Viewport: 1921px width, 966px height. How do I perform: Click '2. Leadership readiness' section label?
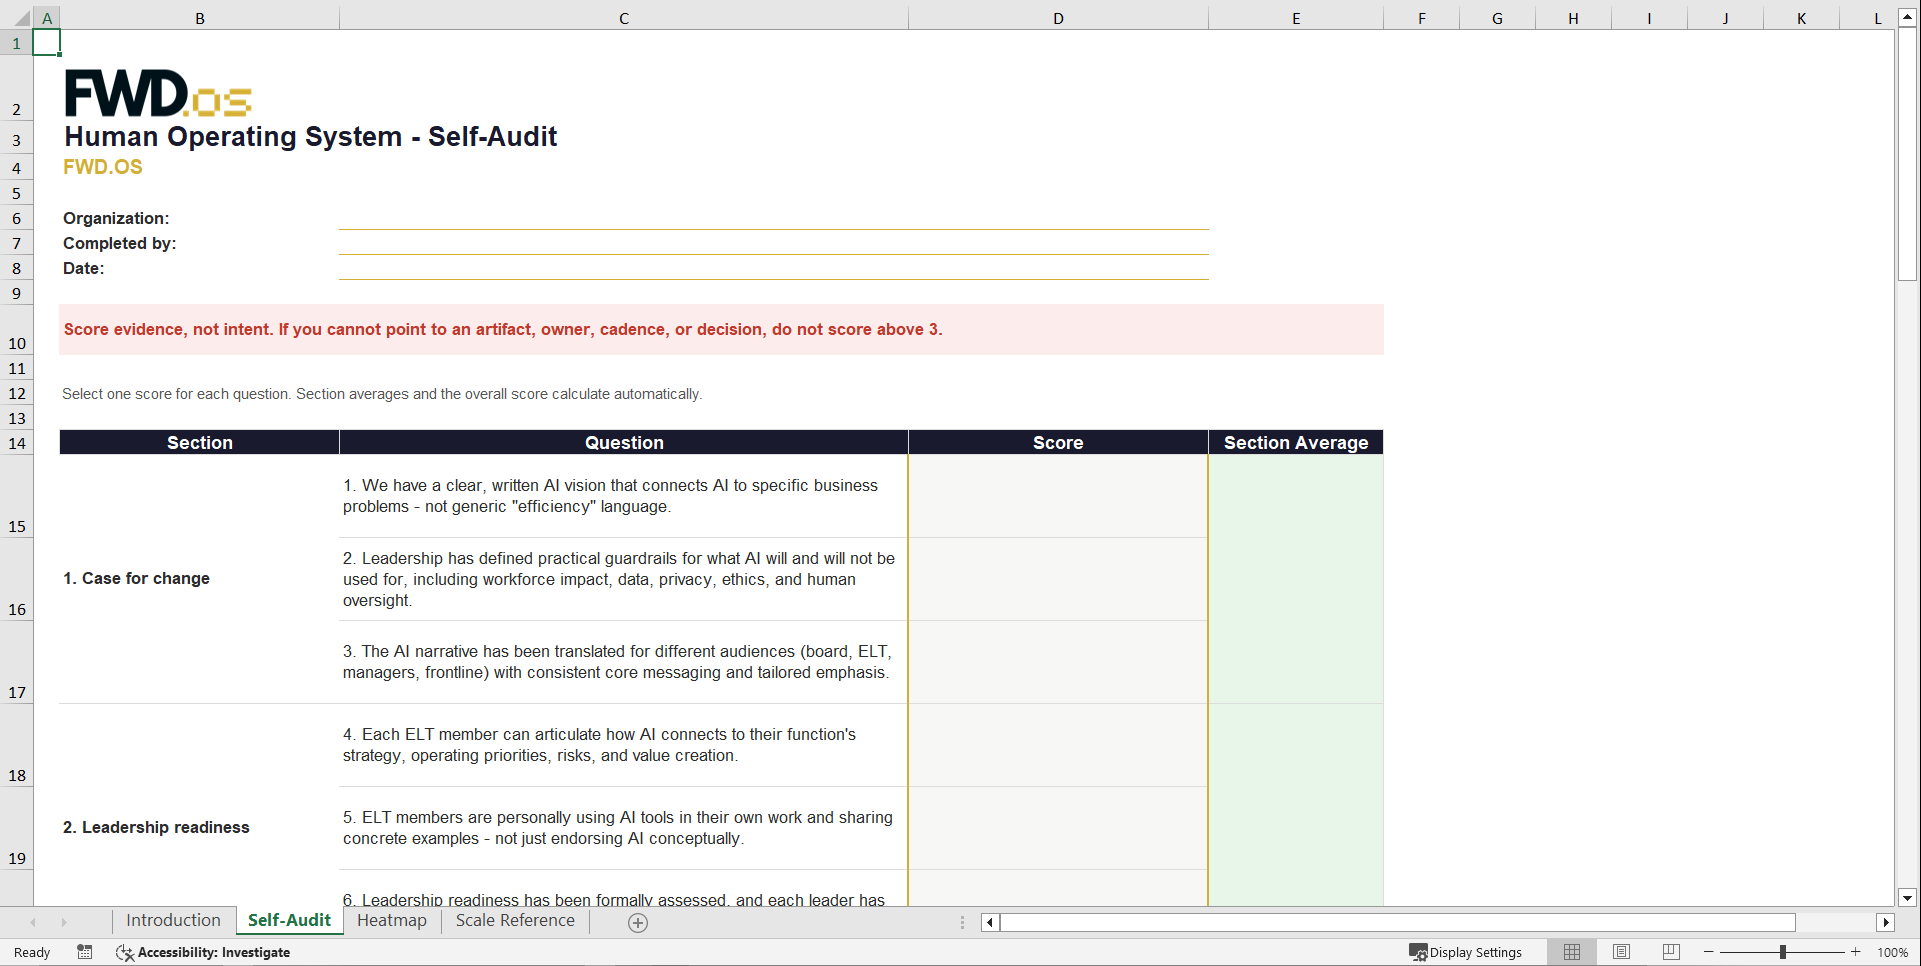(156, 827)
